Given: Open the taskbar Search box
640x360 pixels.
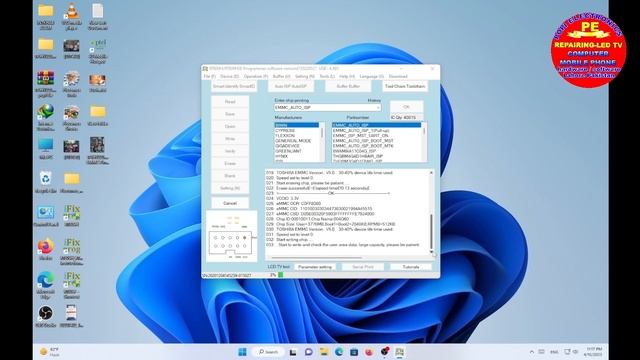Looking at the screenshot, I should point(268,352).
